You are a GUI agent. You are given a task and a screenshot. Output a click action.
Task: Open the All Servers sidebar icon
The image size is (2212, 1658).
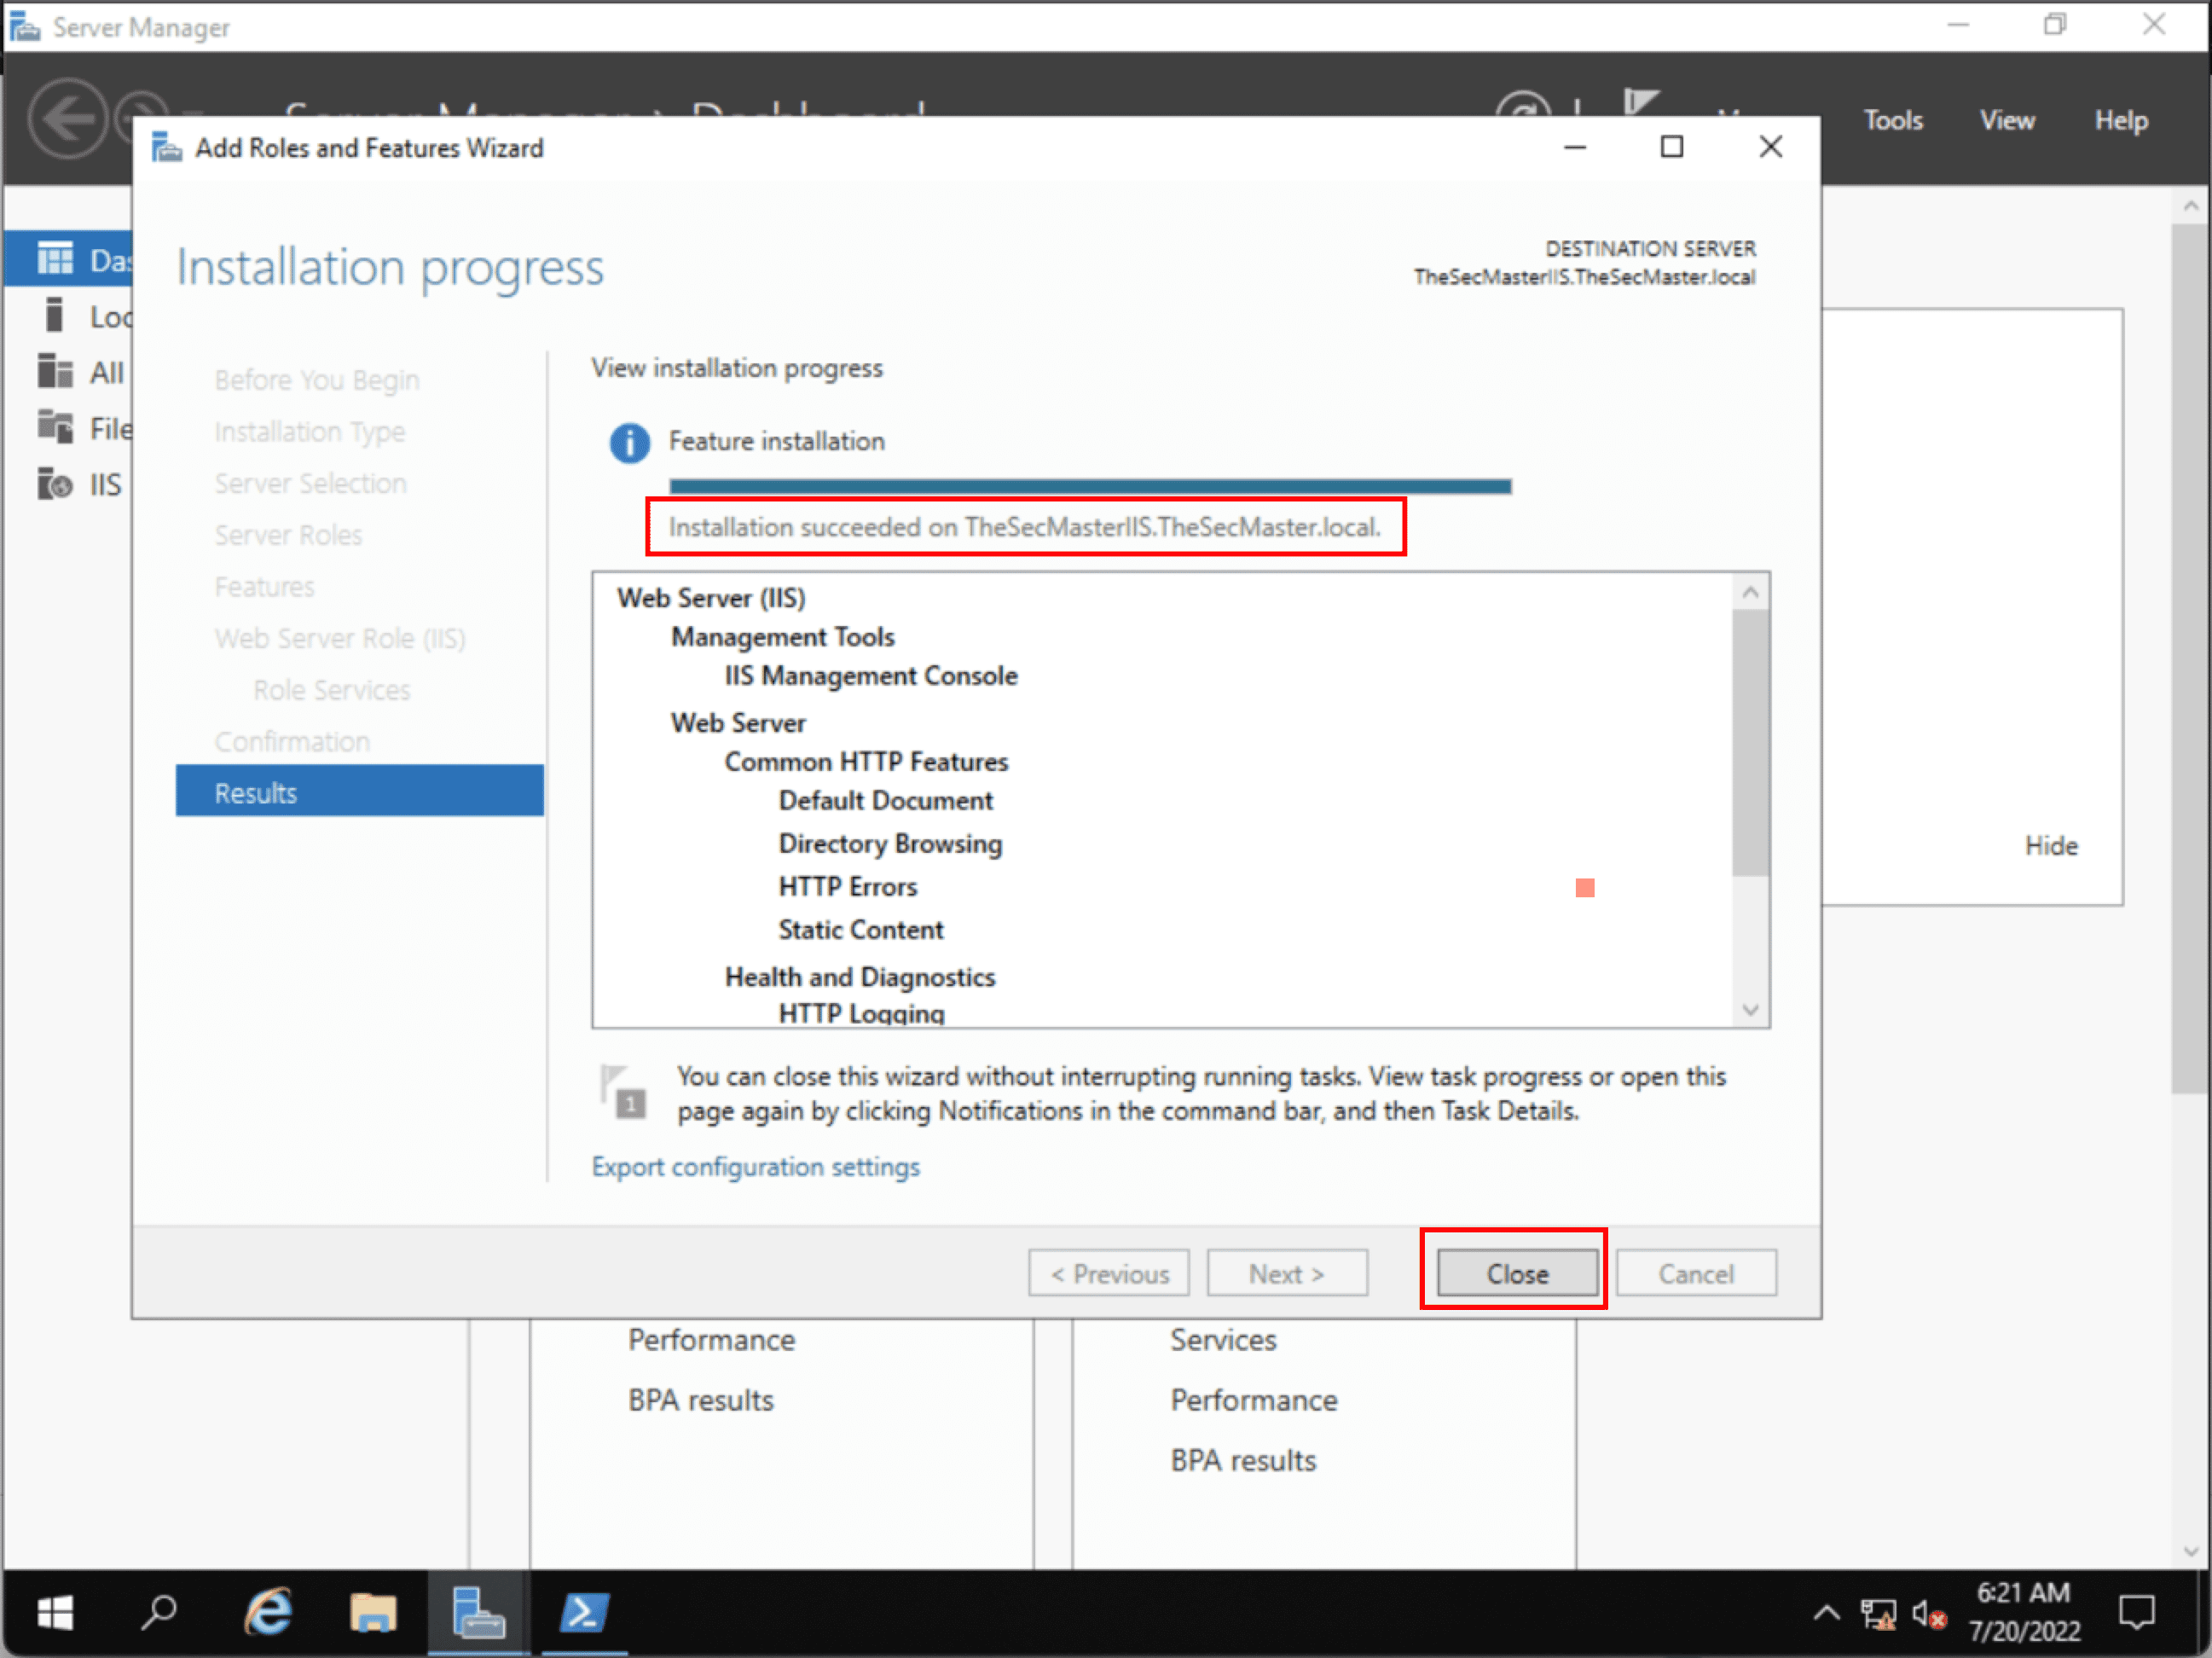[x=55, y=370]
